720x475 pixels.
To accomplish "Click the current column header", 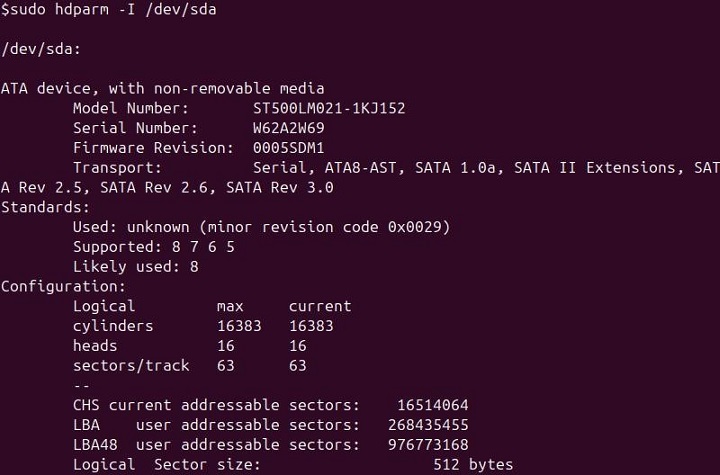I will pos(320,306).
